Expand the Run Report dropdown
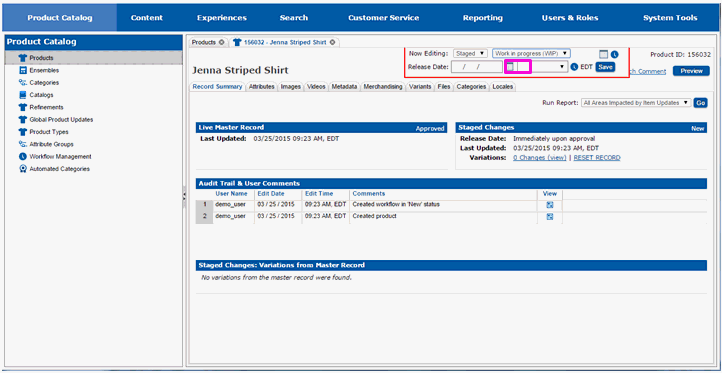Screen dimensions: 722x373 click(x=636, y=103)
